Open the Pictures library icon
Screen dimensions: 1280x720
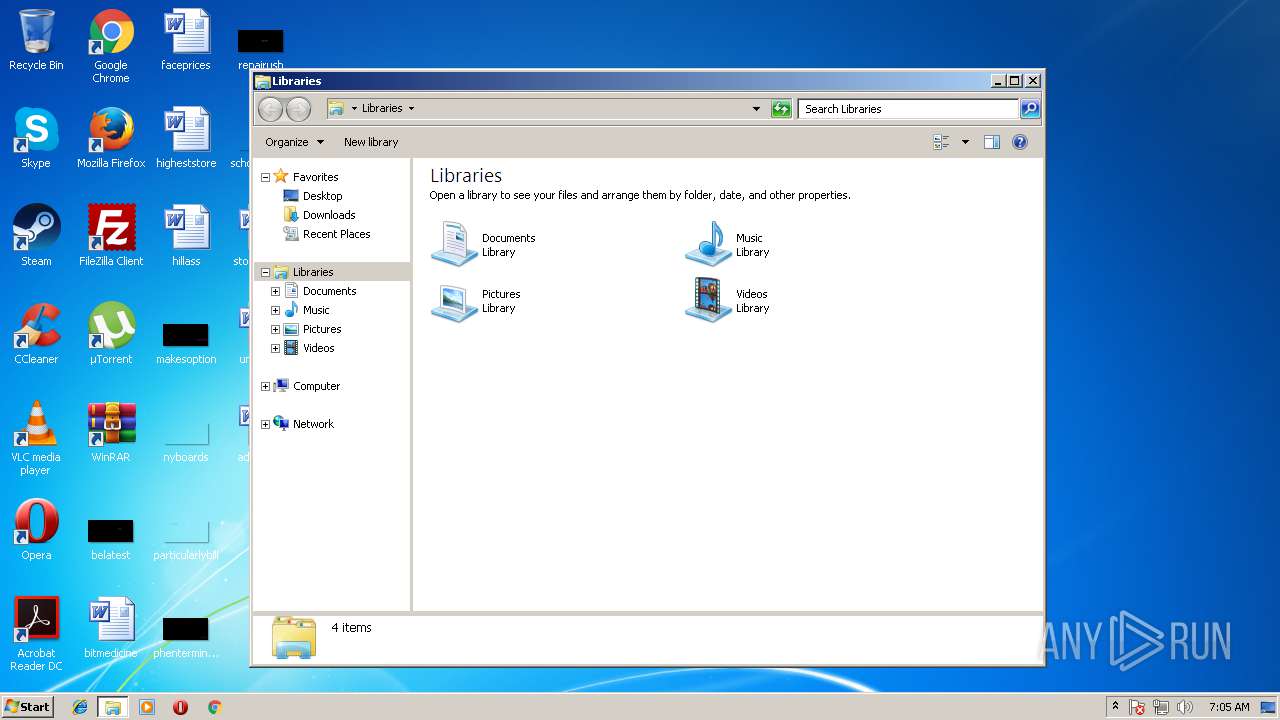[x=455, y=301]
